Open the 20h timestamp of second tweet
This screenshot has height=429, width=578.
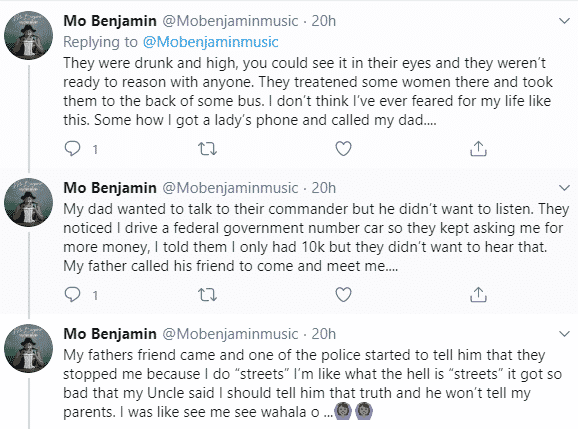324,188
